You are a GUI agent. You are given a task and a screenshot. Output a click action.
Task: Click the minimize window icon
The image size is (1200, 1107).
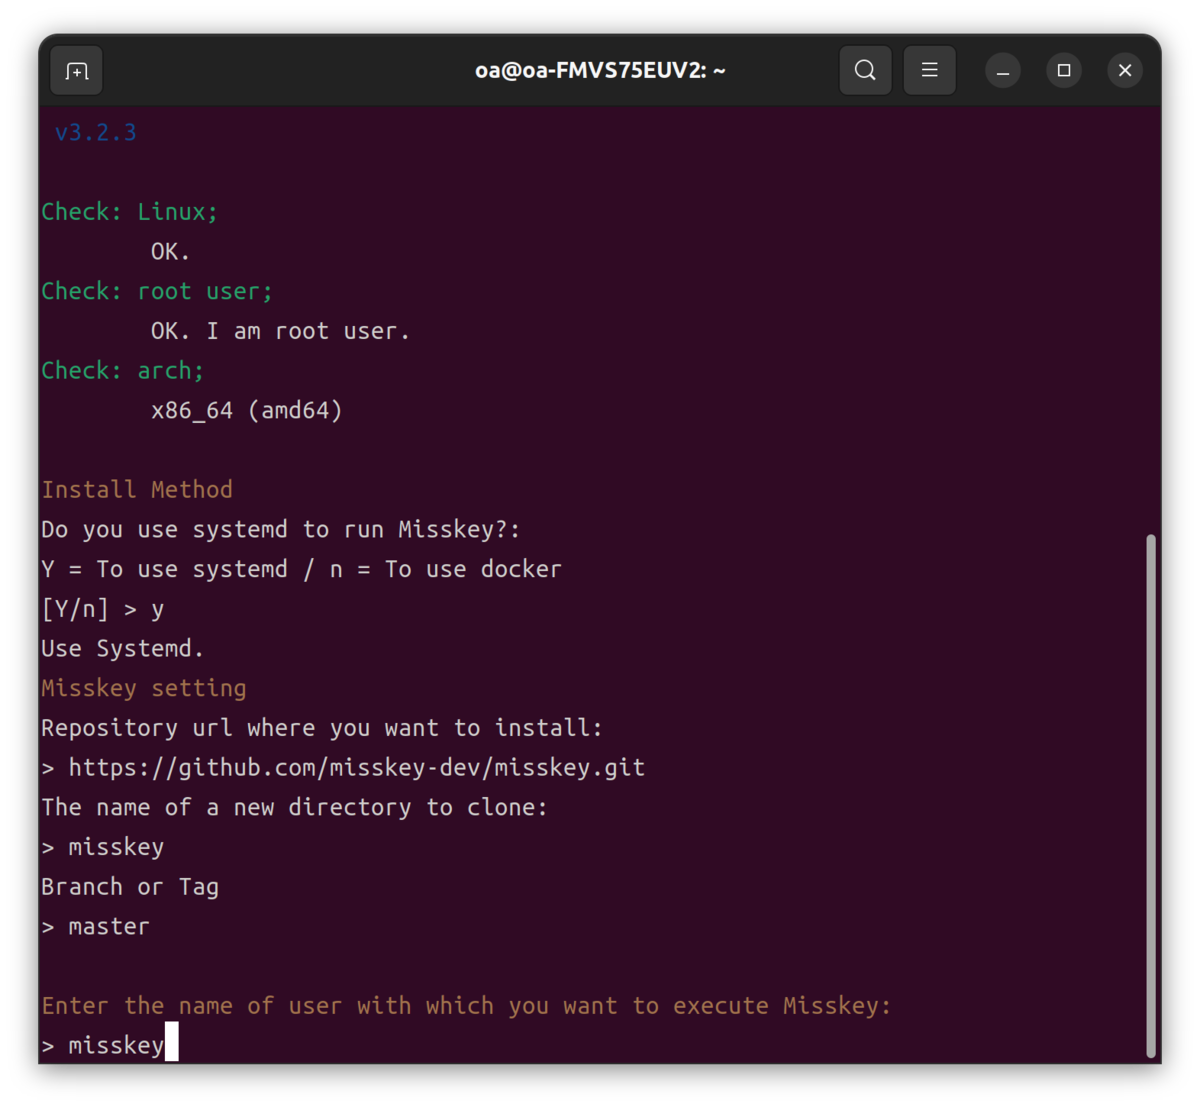(x=1002, y=70)
